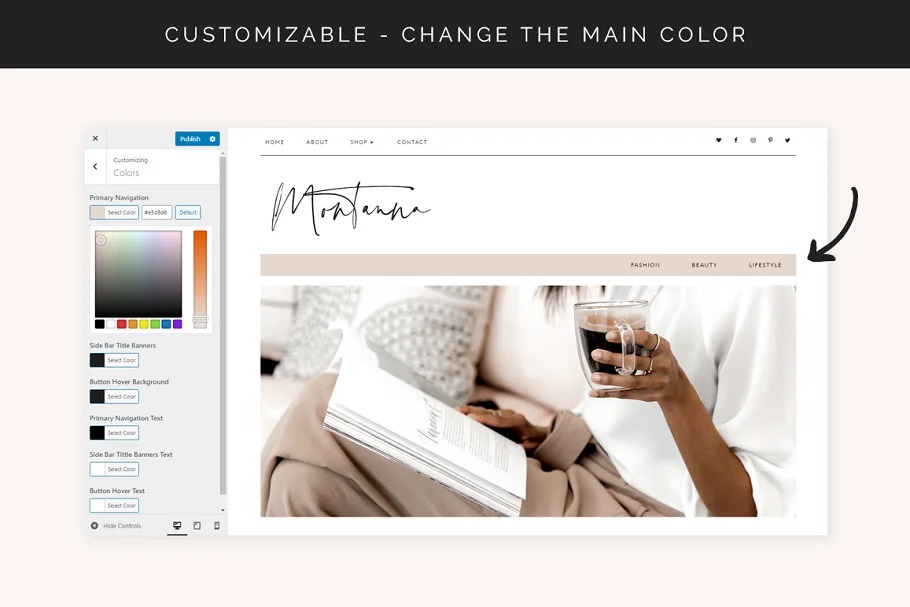Screen dimensions: 910x607
Task: Select the Lifestyle navigation item
Action: (x=765, y=265)
